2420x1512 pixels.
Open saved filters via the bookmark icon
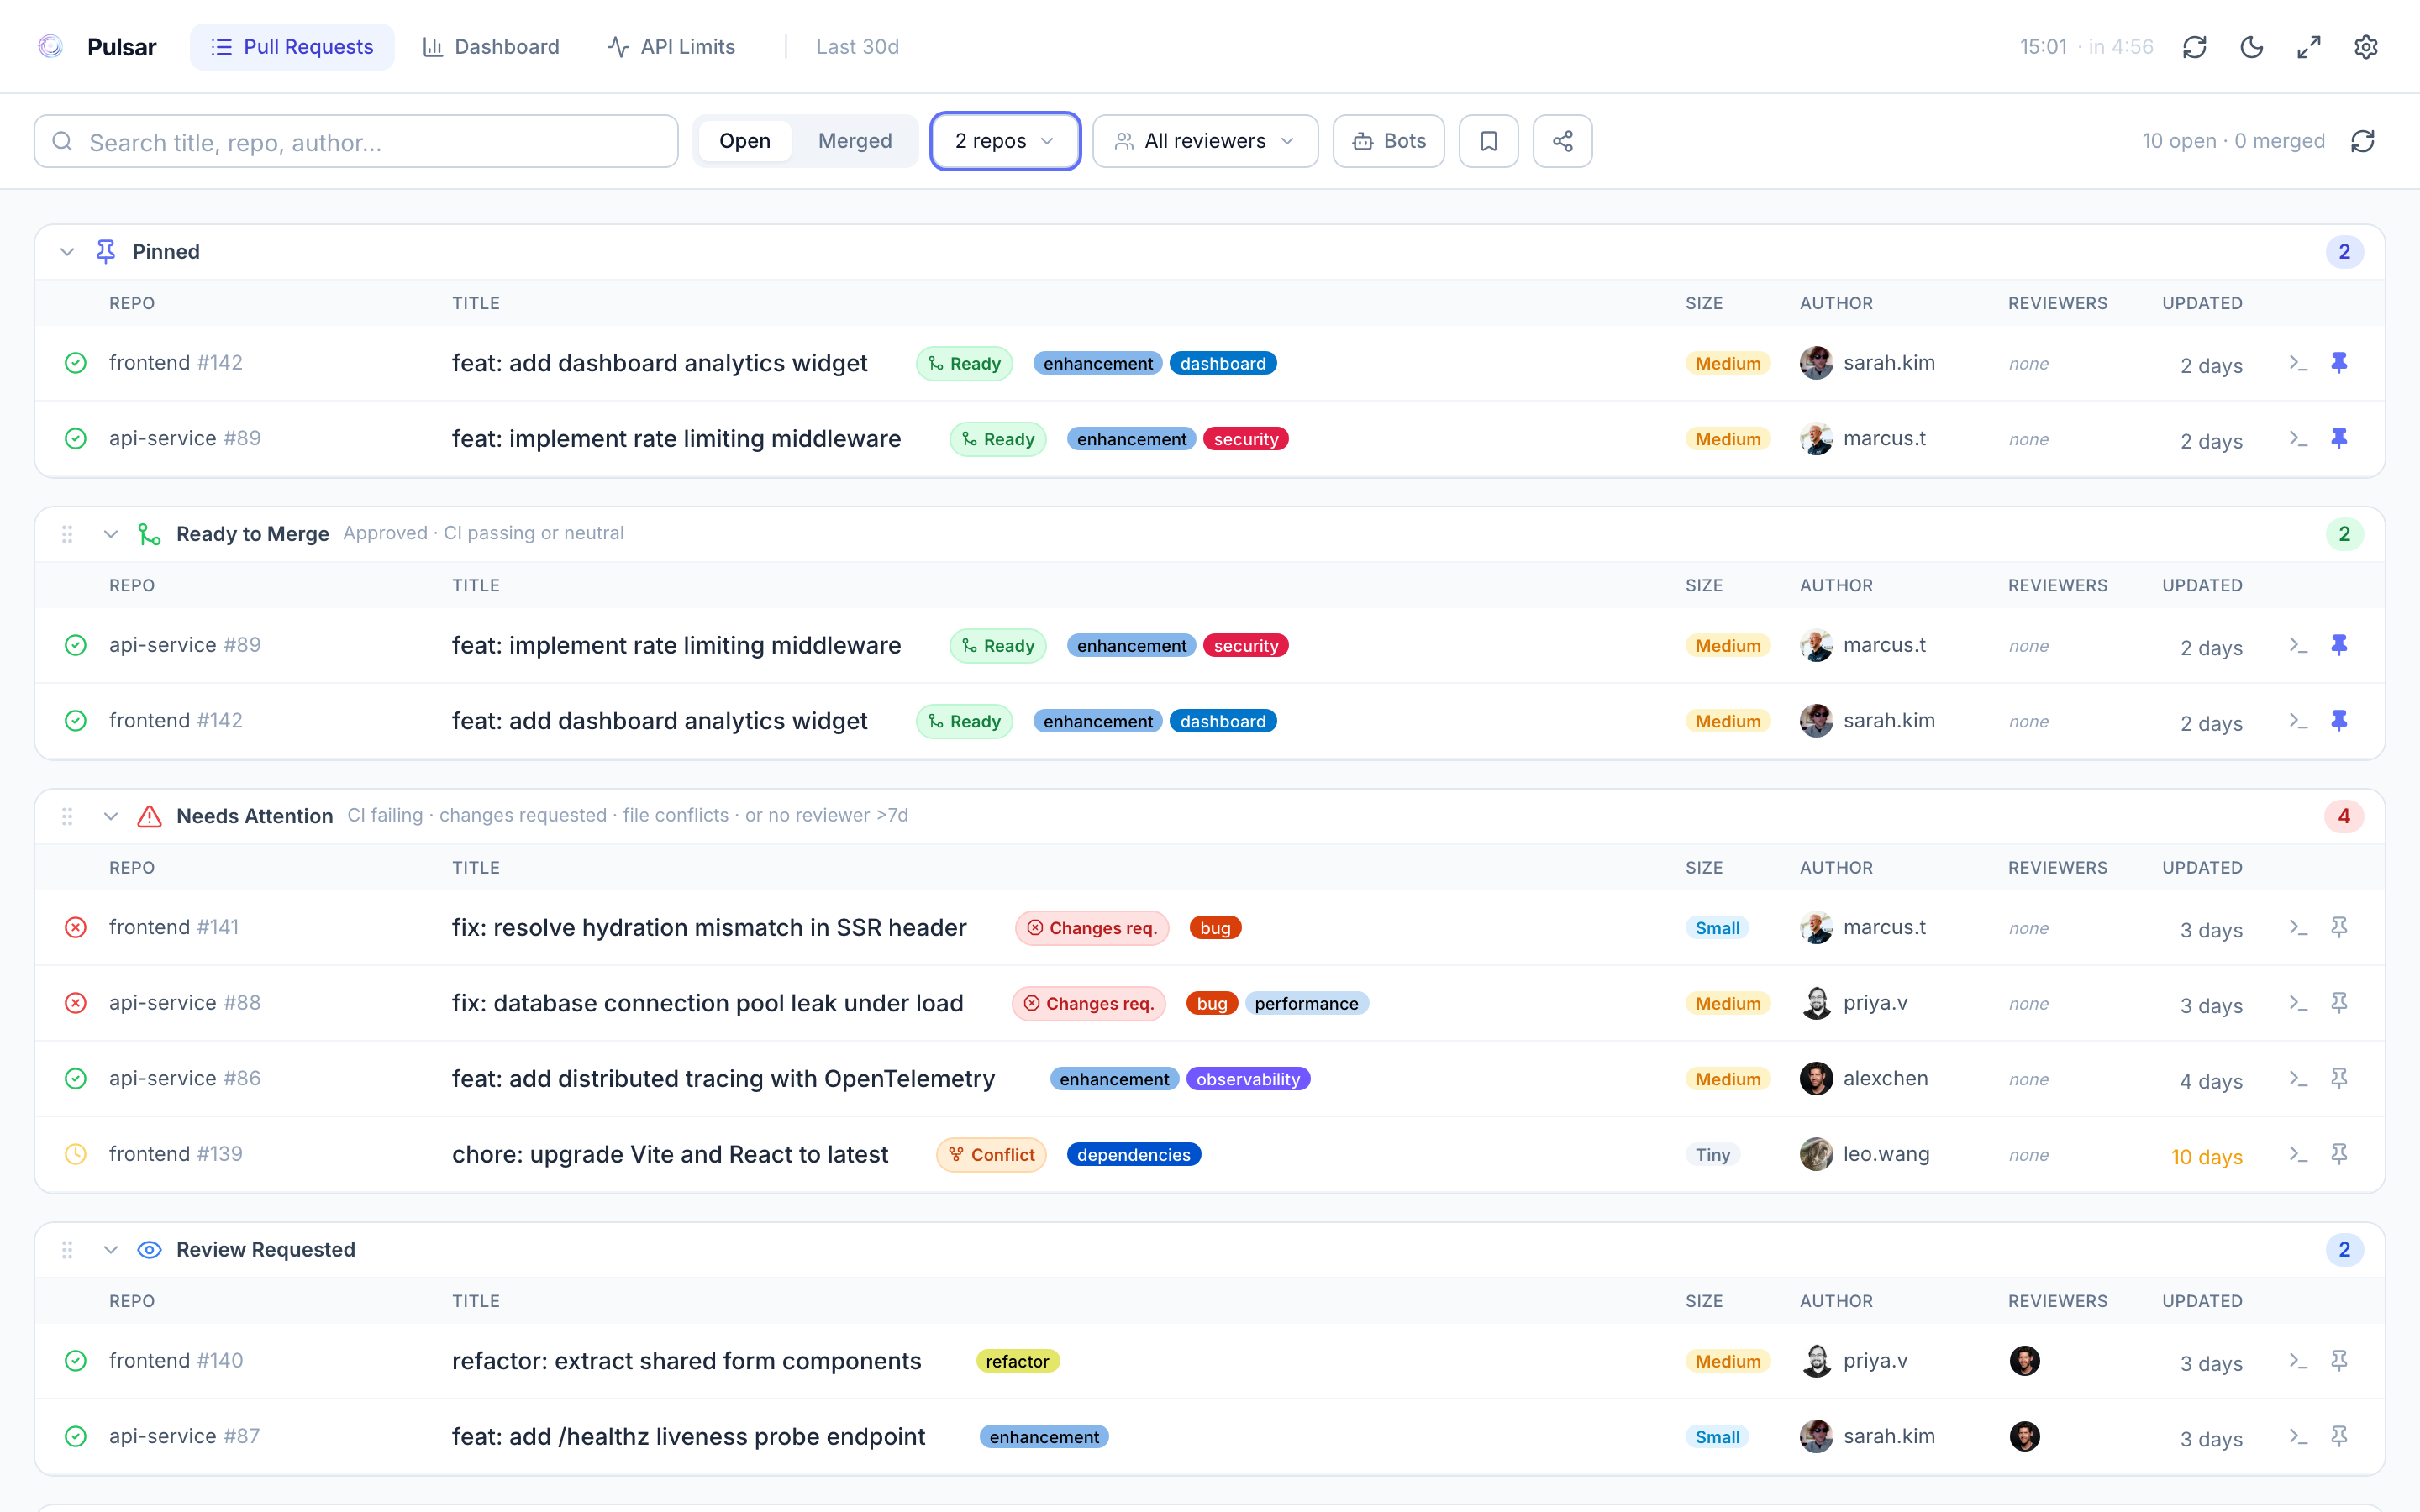click(x=1489, y=140)
